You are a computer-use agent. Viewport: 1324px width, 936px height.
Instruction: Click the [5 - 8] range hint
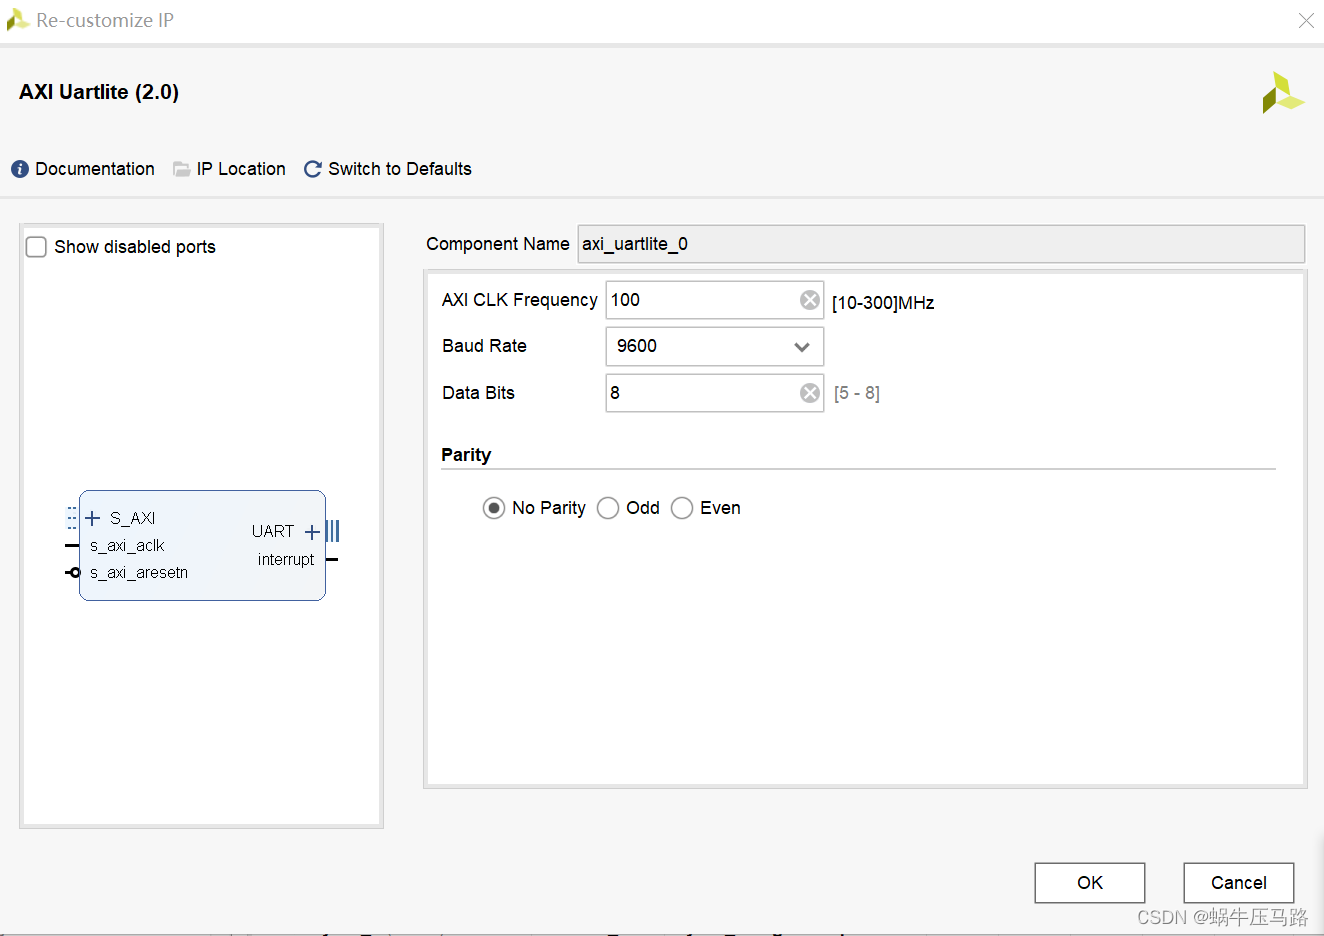tap(857, 393)
